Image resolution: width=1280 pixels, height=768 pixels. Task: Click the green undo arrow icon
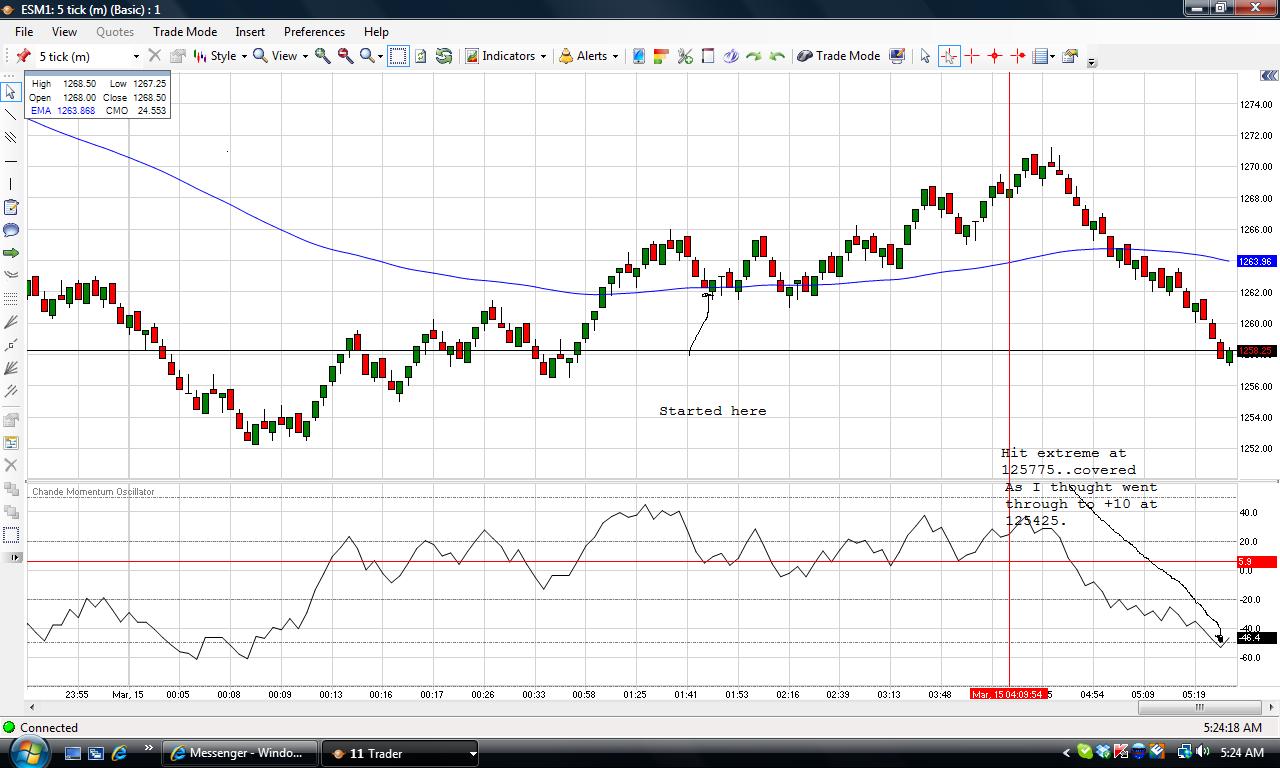pyautogui.click(x=777, y=56)
